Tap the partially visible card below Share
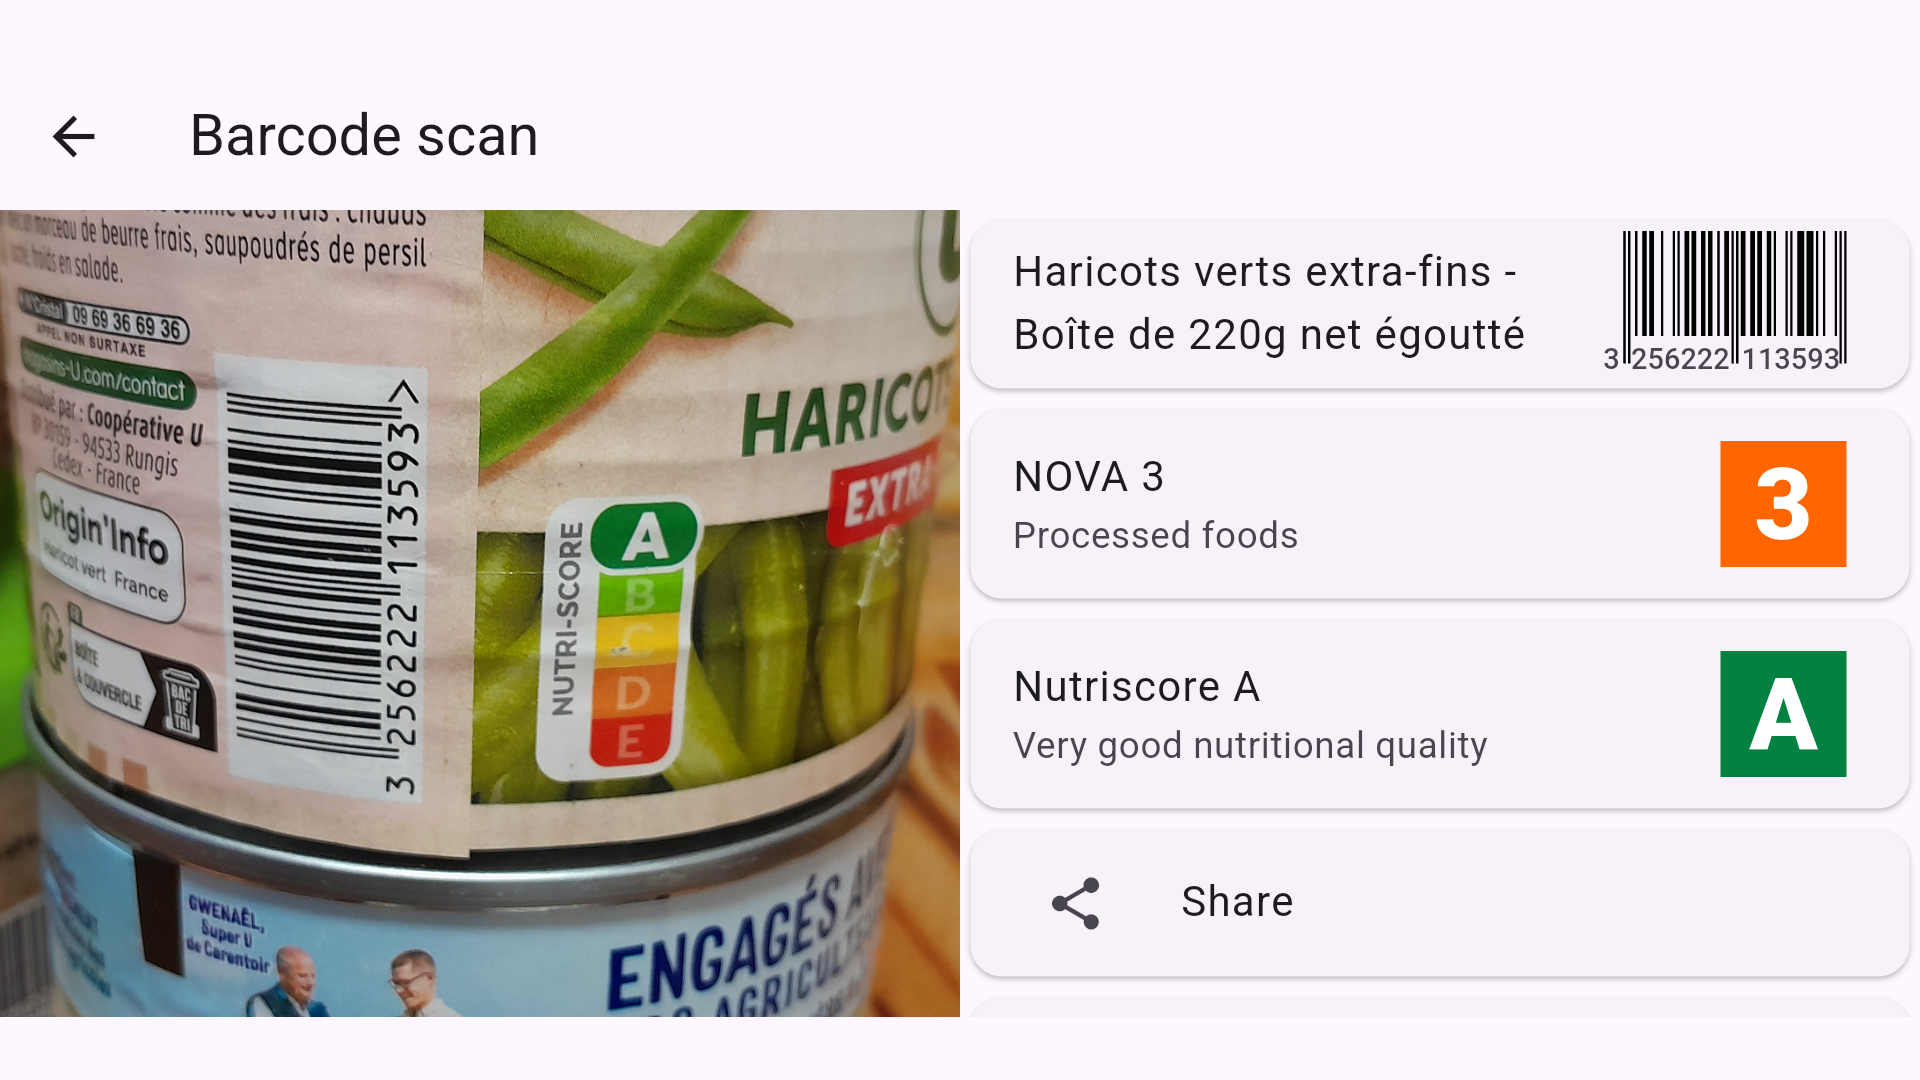 point(1440,1007)
